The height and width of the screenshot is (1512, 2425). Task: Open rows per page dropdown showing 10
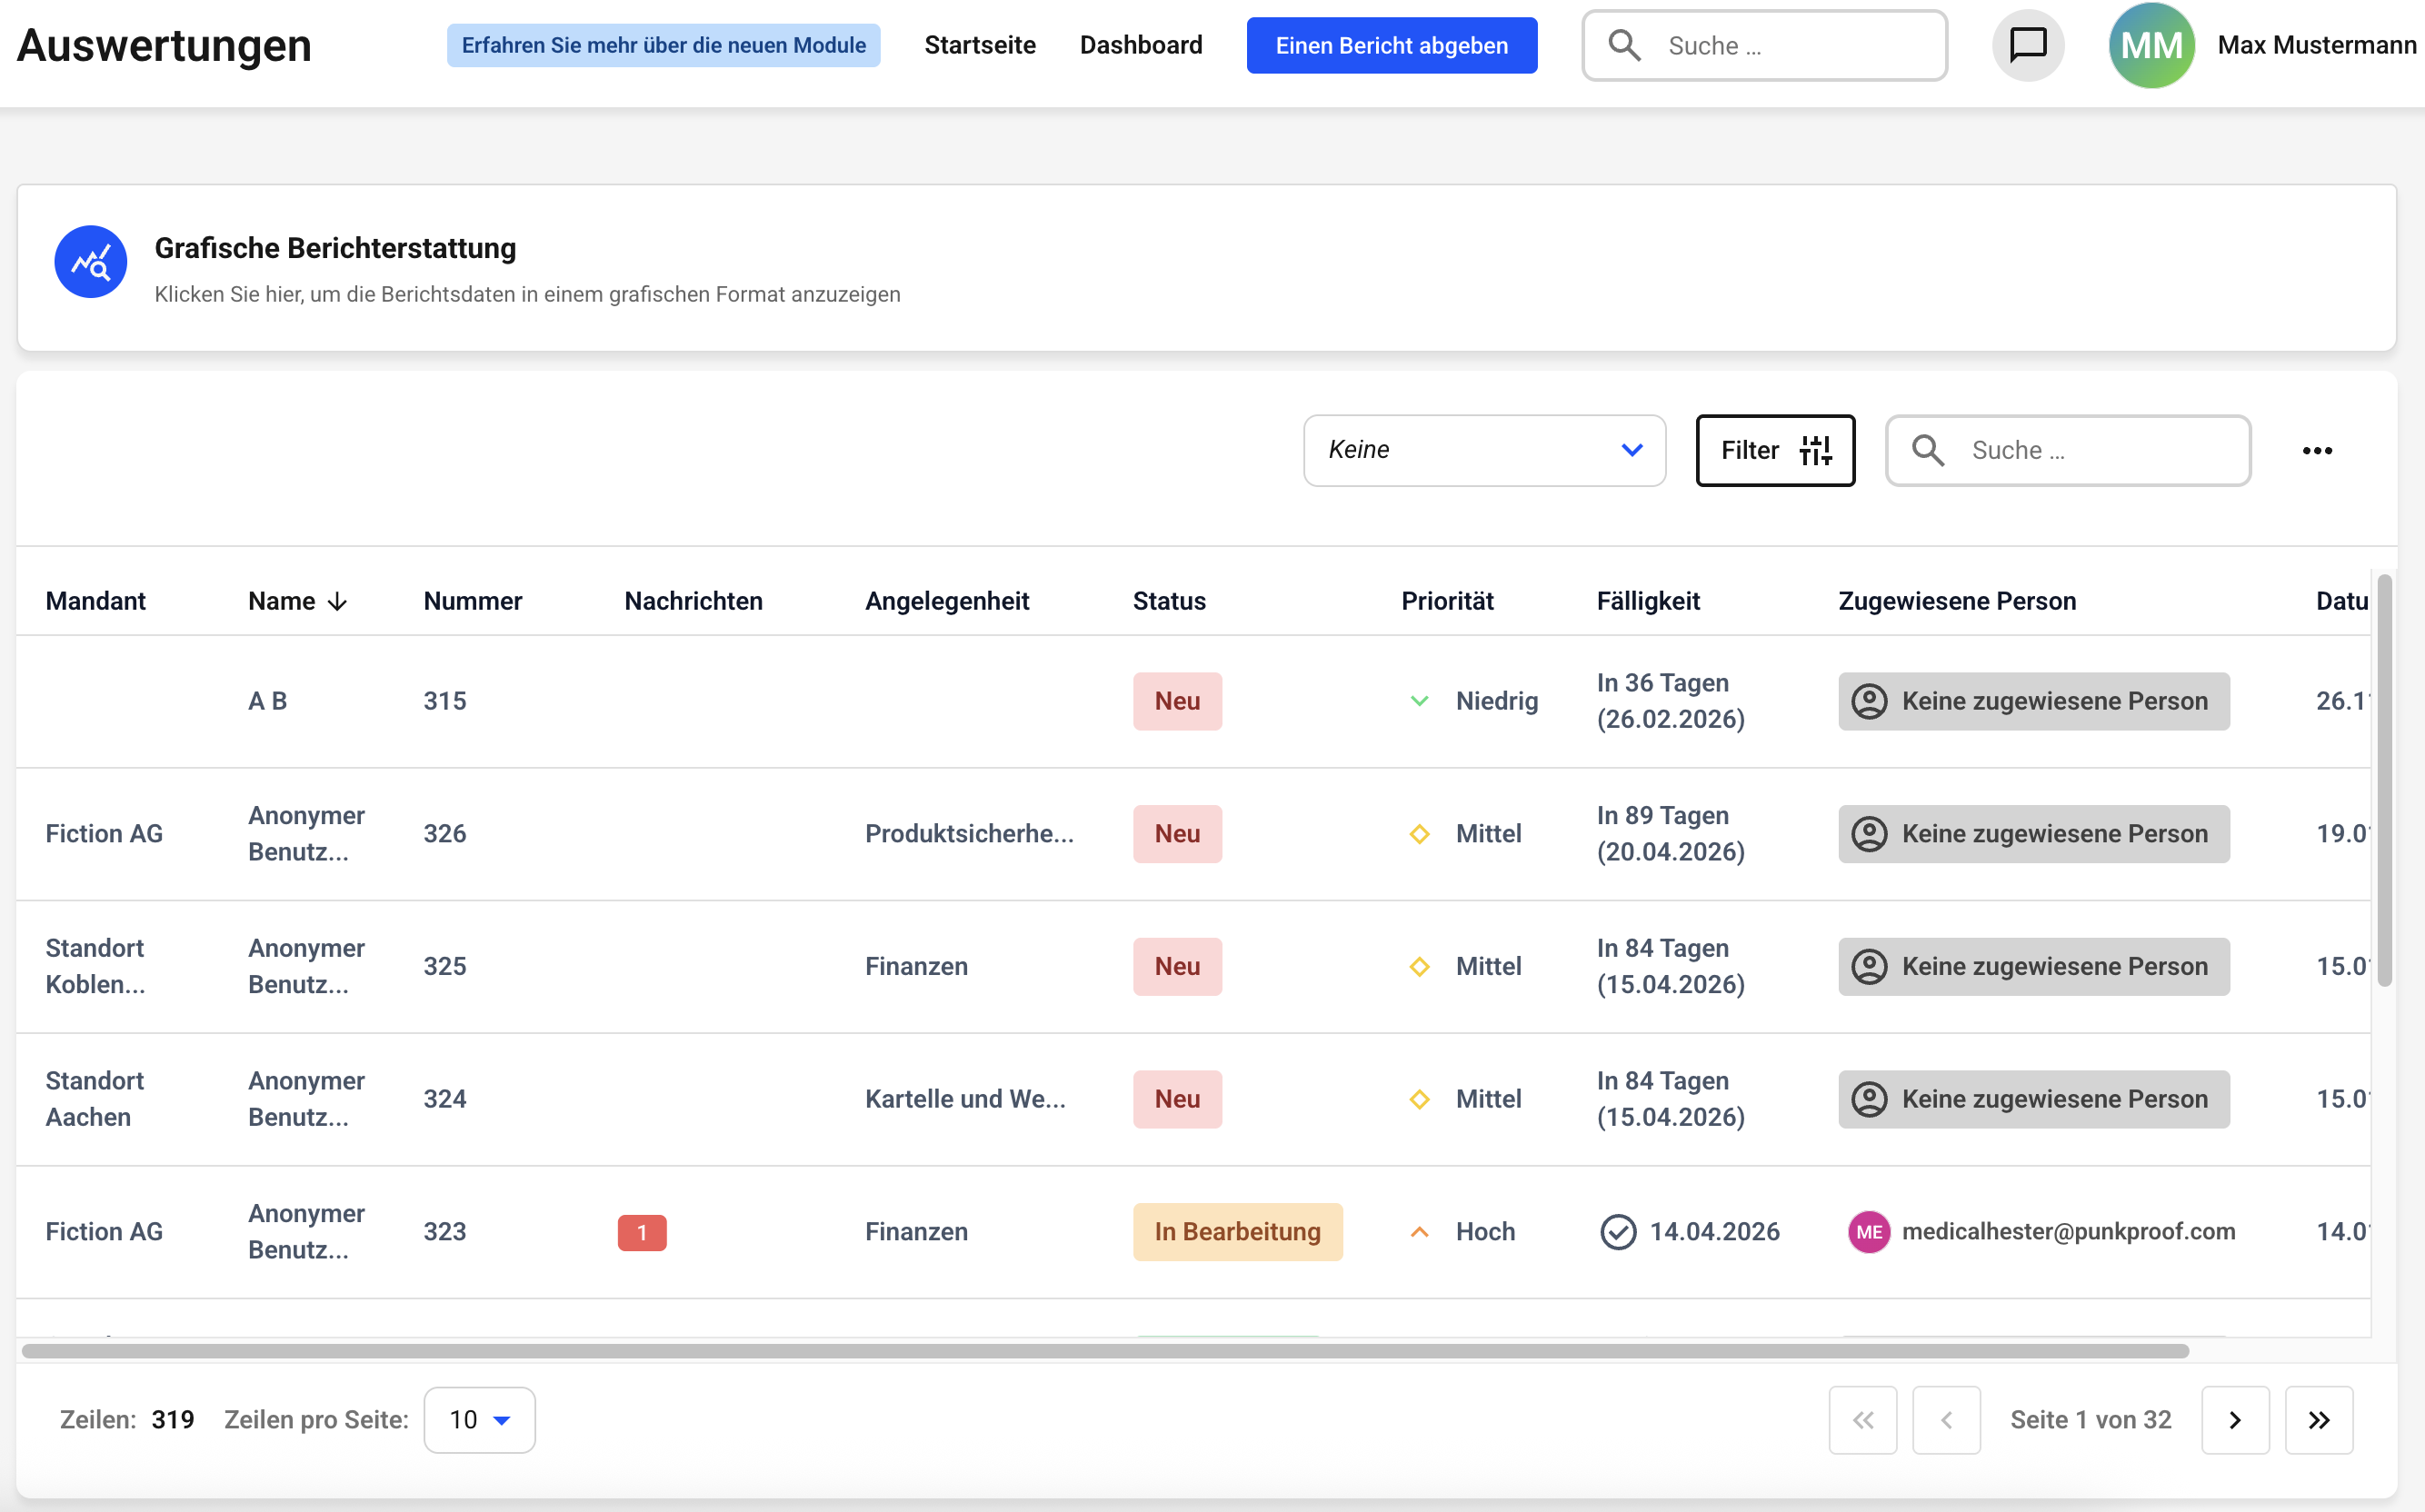(x=479, y=1419)
